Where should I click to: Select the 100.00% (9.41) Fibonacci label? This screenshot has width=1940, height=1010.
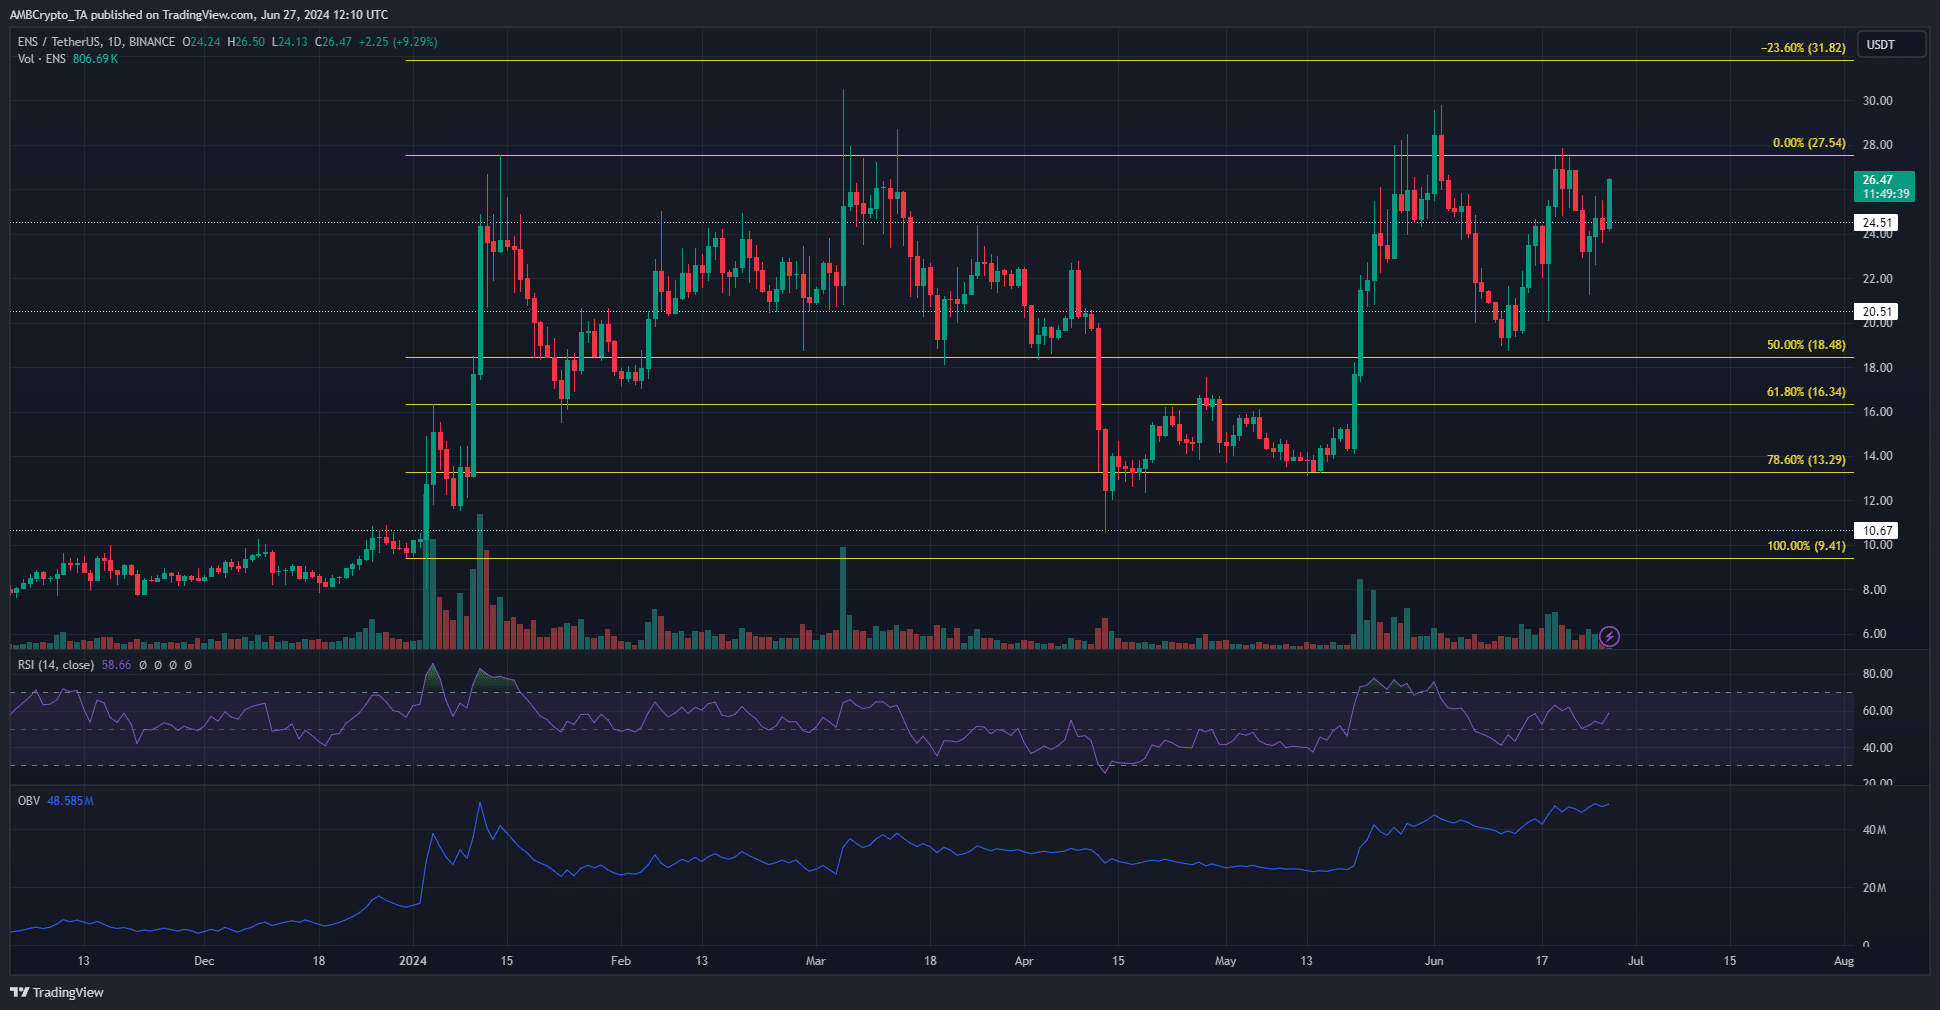(x=1806, y=546)
